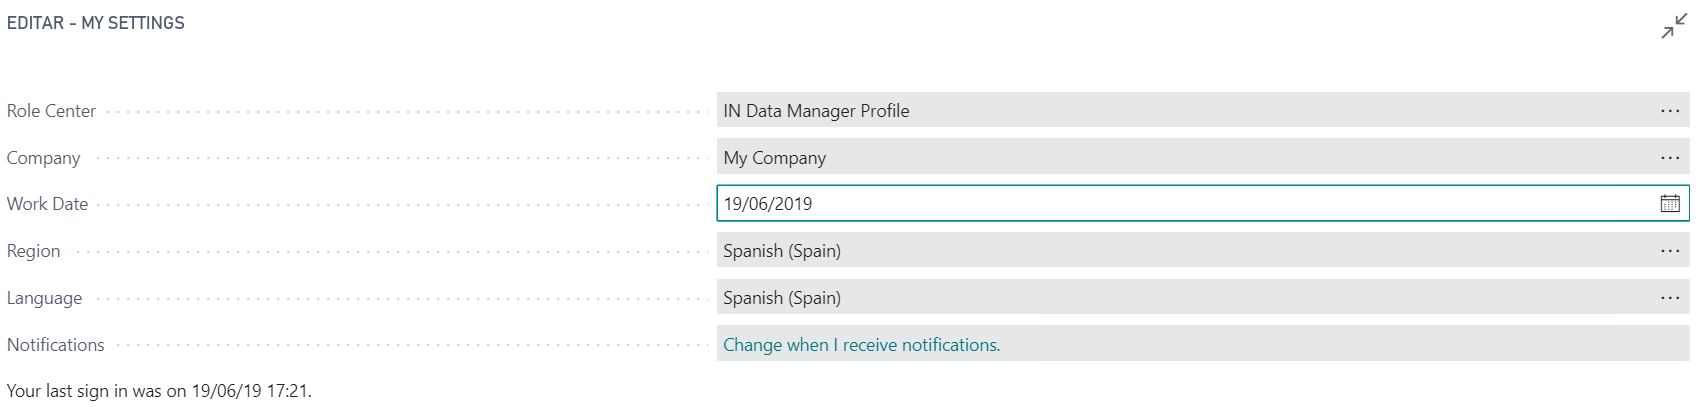Click the Company field label
Viewport: 1705px width, 407px height.
(x=44, y=158)
